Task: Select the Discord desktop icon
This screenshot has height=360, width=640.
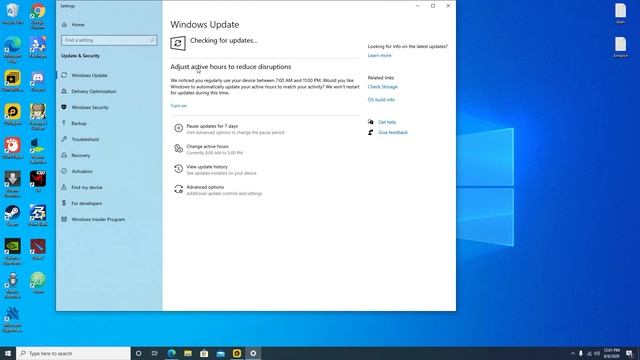Action: tap(38, 81)
